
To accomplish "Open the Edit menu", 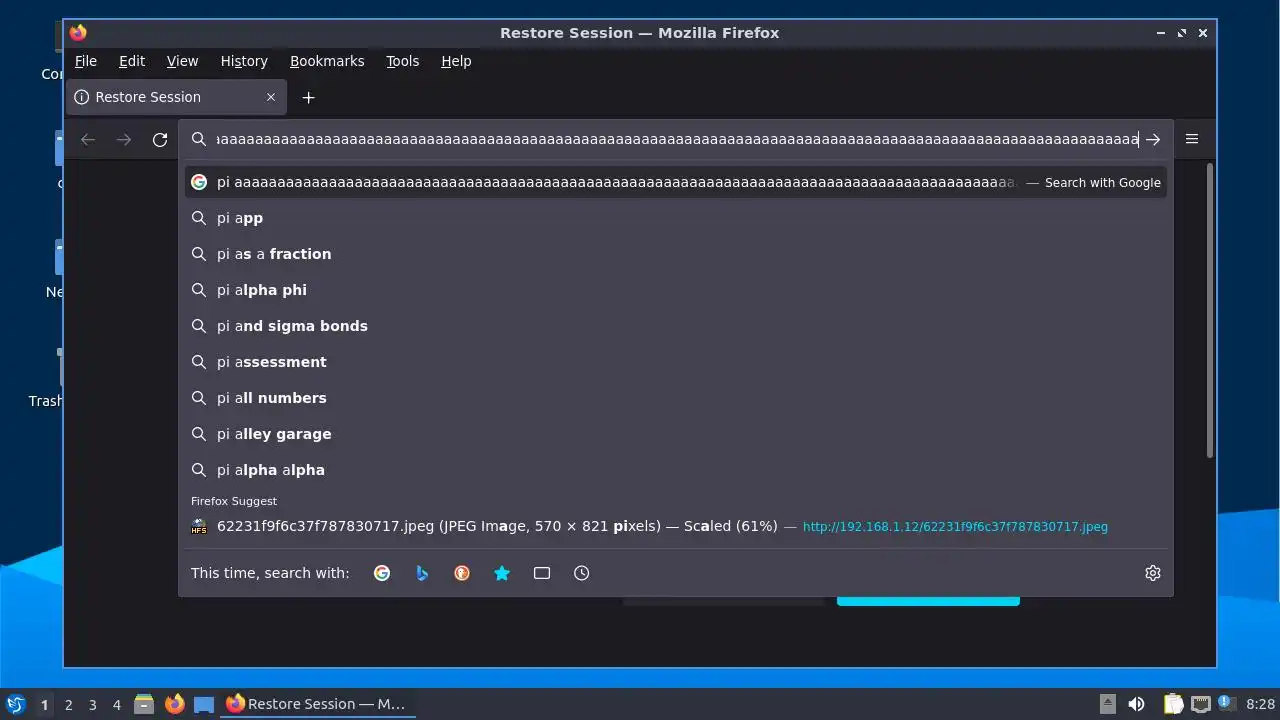I will [x=132, y=61].
